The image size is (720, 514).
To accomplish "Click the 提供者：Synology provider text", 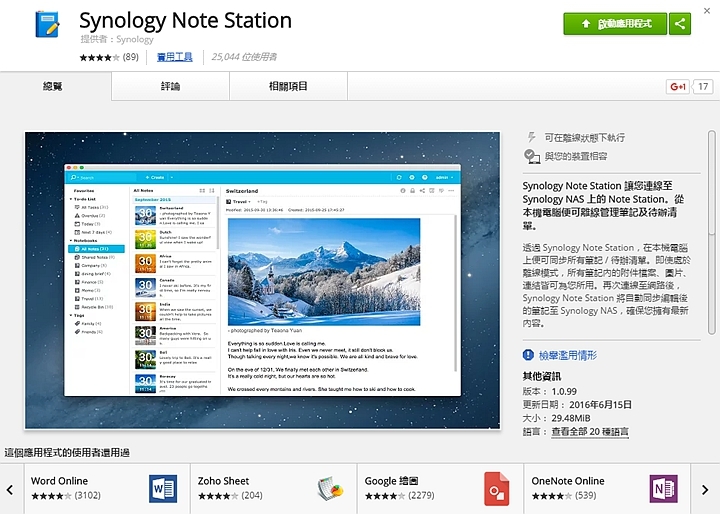I will point(117,40).
